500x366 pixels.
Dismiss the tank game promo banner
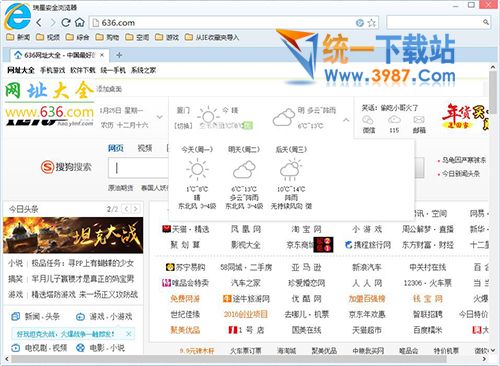pos(129,334)
